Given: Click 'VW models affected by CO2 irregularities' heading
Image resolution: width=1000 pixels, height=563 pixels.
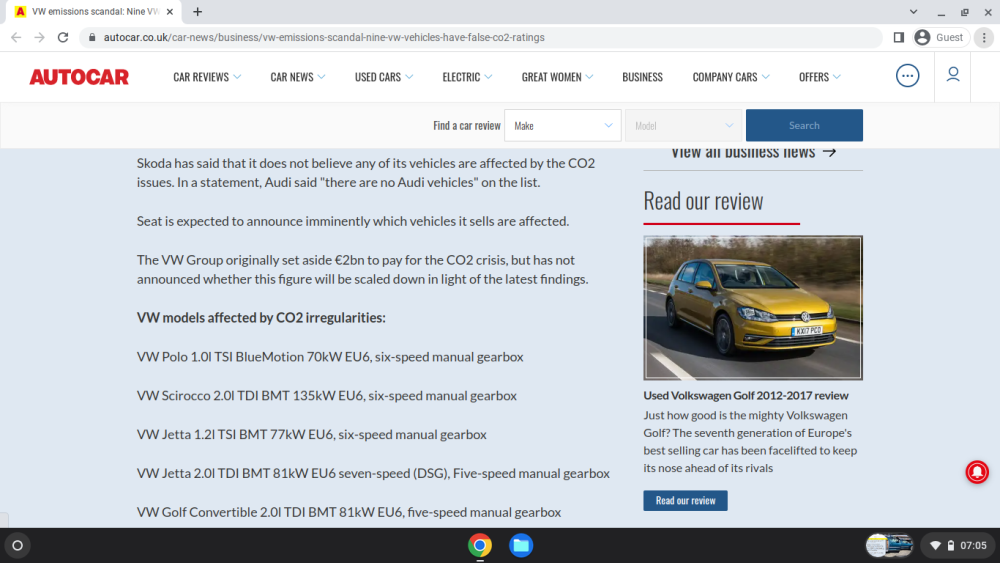Looking at the screenshot, I should pyautogui.click(x=261, y=318).
